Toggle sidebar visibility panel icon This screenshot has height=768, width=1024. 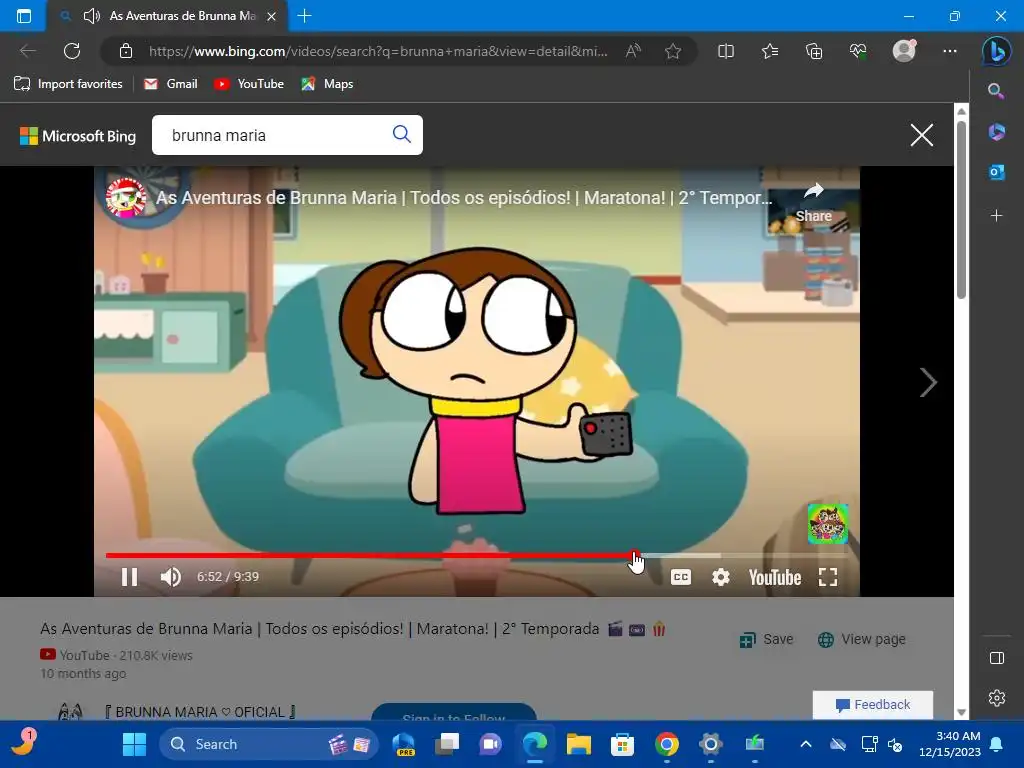click(x=997, y=658)
